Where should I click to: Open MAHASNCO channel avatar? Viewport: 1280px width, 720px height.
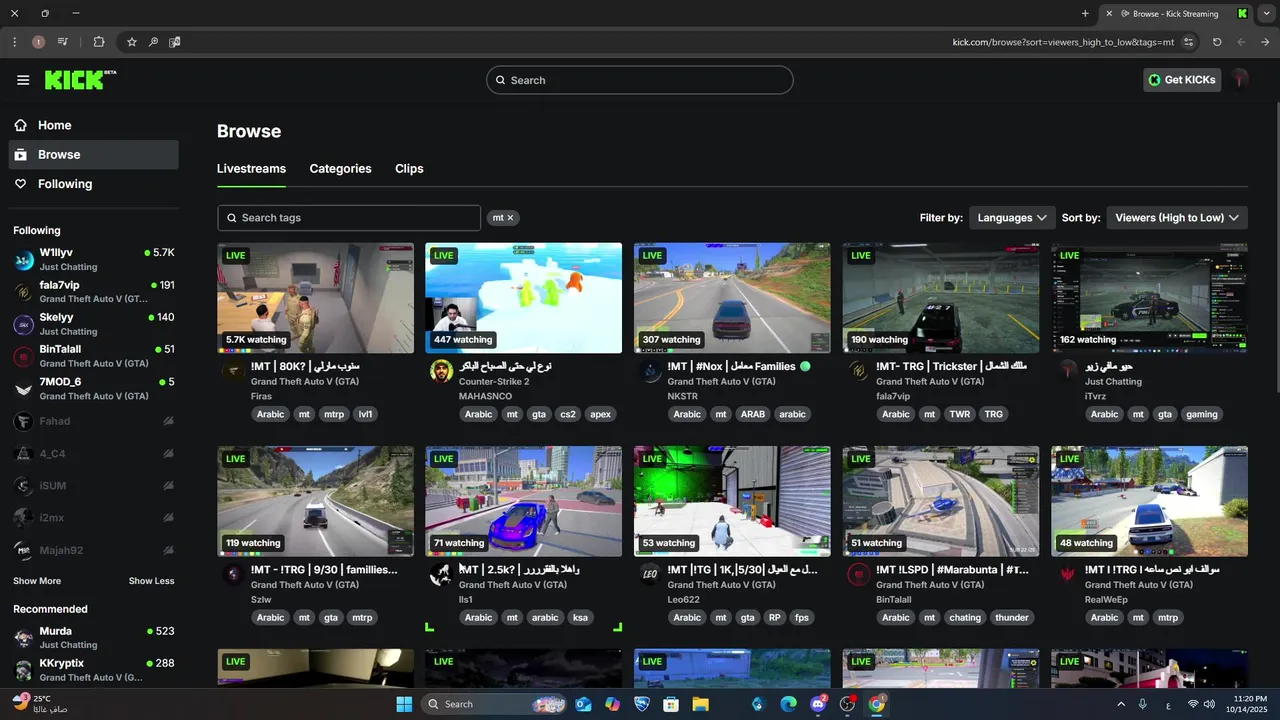pyautogui.click(x=441, y=371)
